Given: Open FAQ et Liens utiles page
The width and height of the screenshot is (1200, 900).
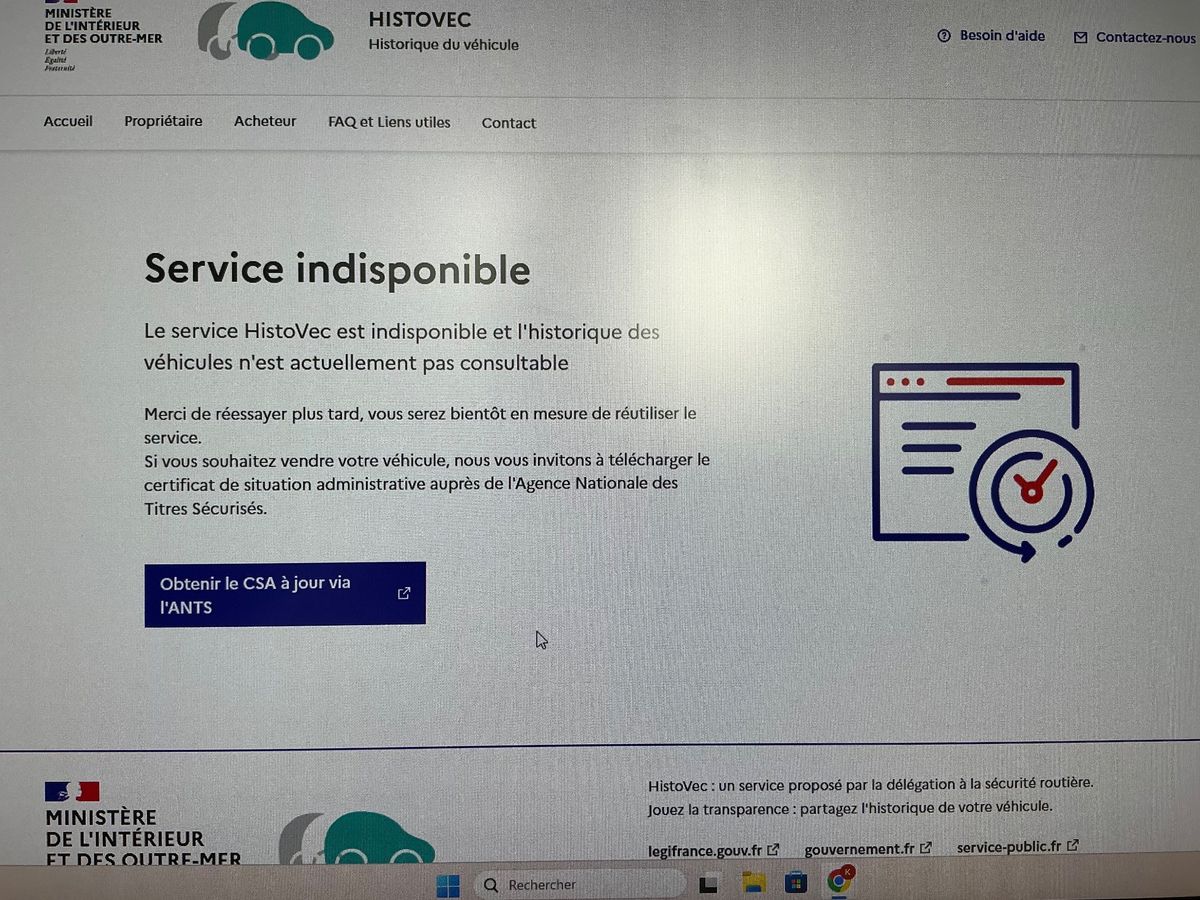Looking at the screenshot, I should tap(389, 122).
